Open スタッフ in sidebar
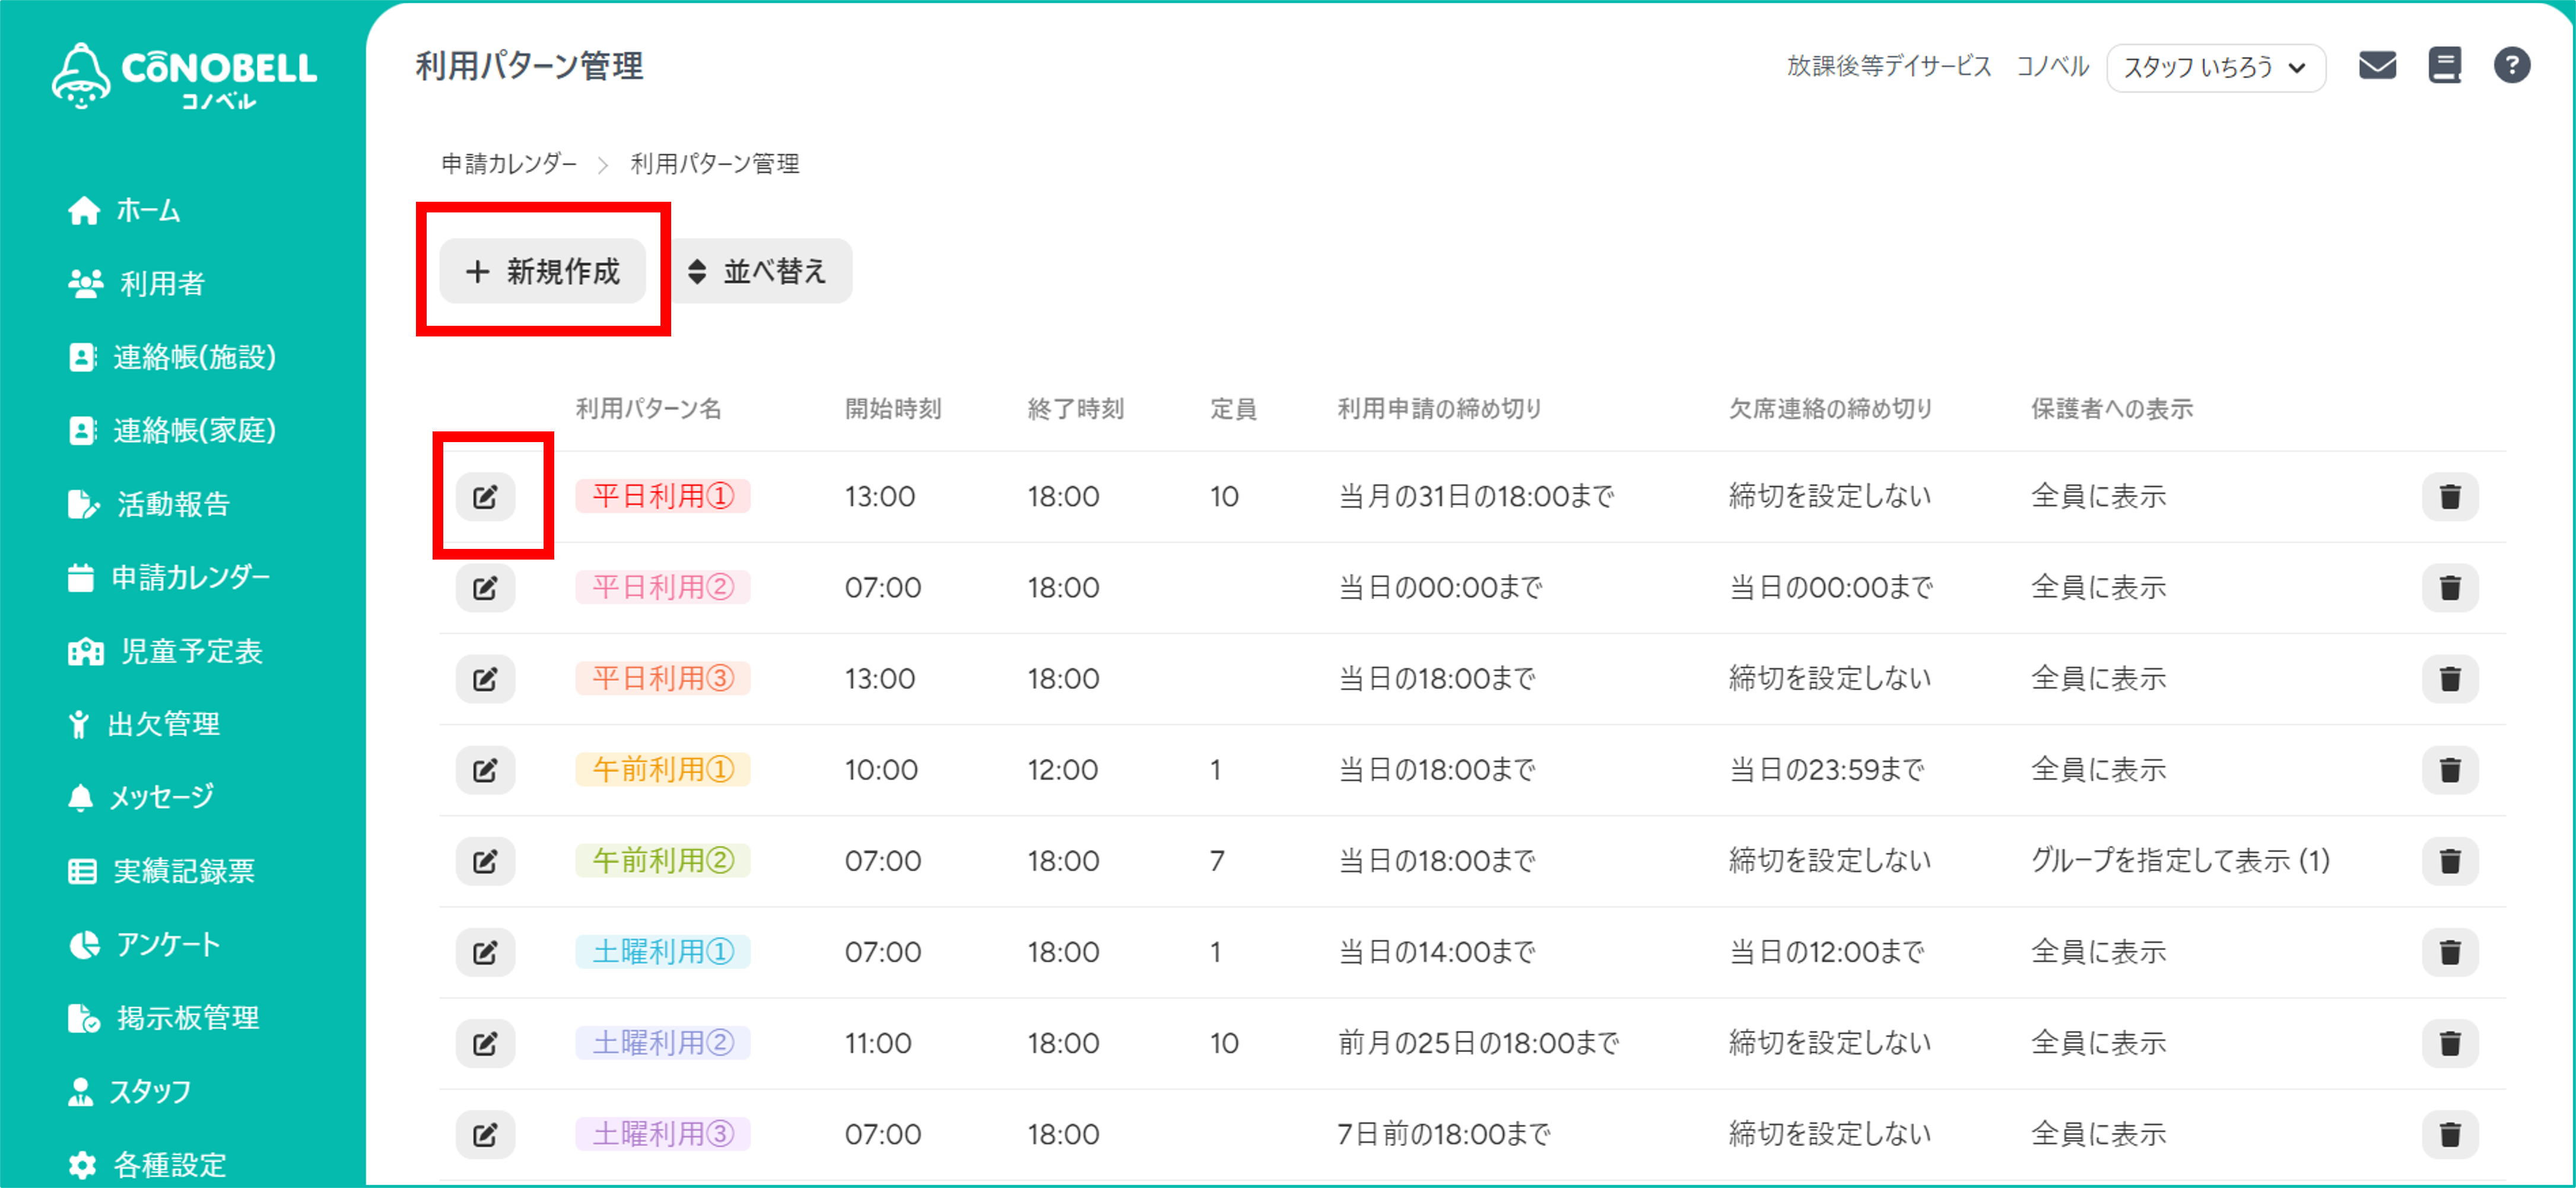 tap(129, 1091)
